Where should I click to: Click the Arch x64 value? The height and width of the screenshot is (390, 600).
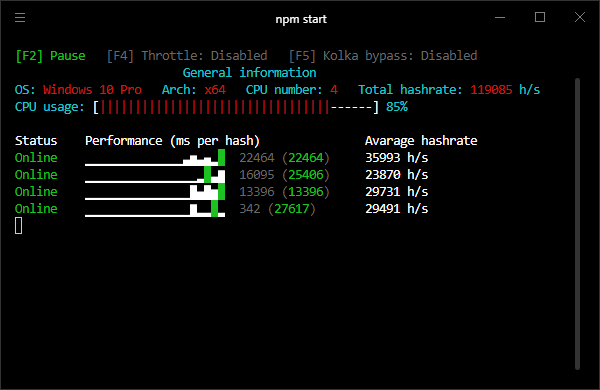[215, 90]
